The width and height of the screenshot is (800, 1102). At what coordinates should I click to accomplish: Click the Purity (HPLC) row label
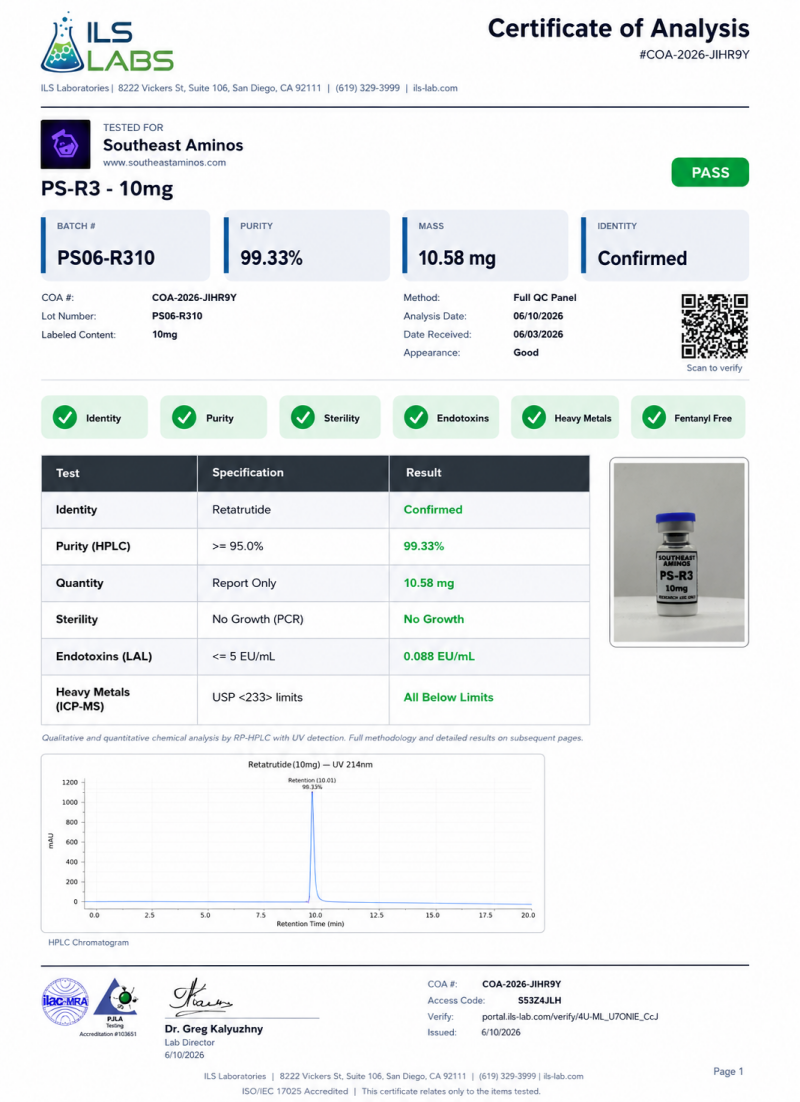pyautogui.click(x=93, y=546)
